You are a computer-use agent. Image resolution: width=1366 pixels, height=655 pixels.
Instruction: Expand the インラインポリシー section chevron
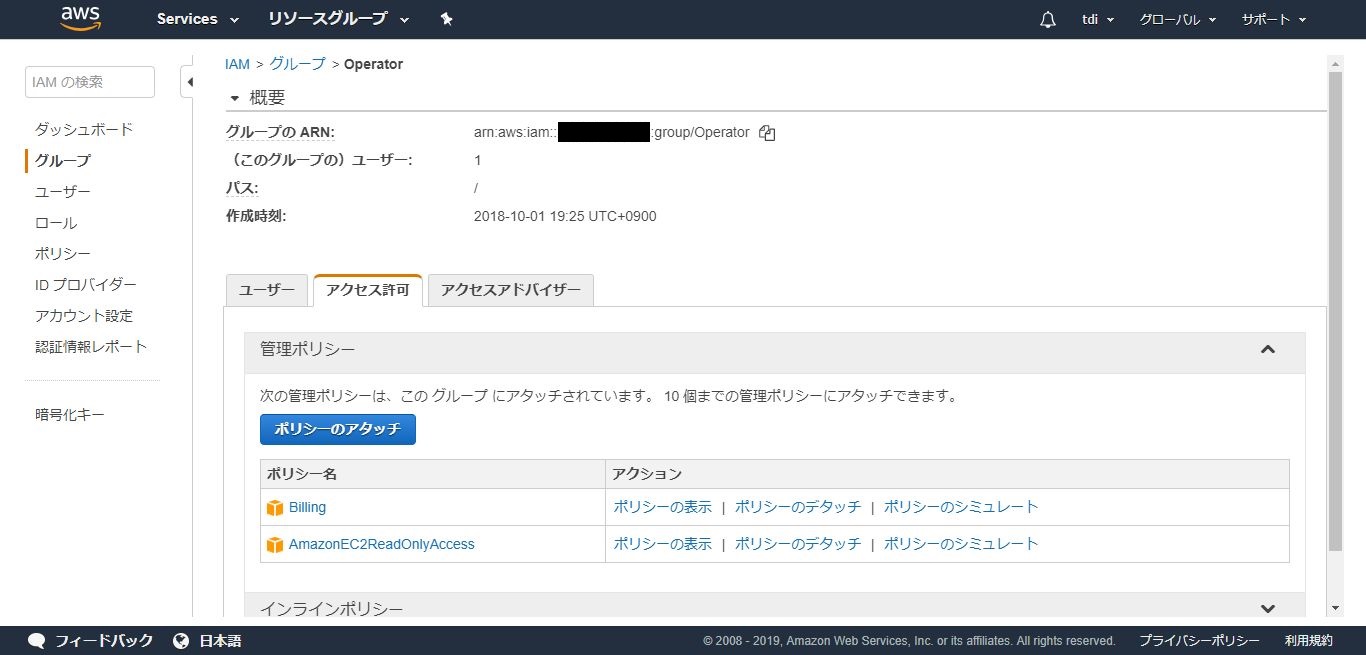(1267, 608)
